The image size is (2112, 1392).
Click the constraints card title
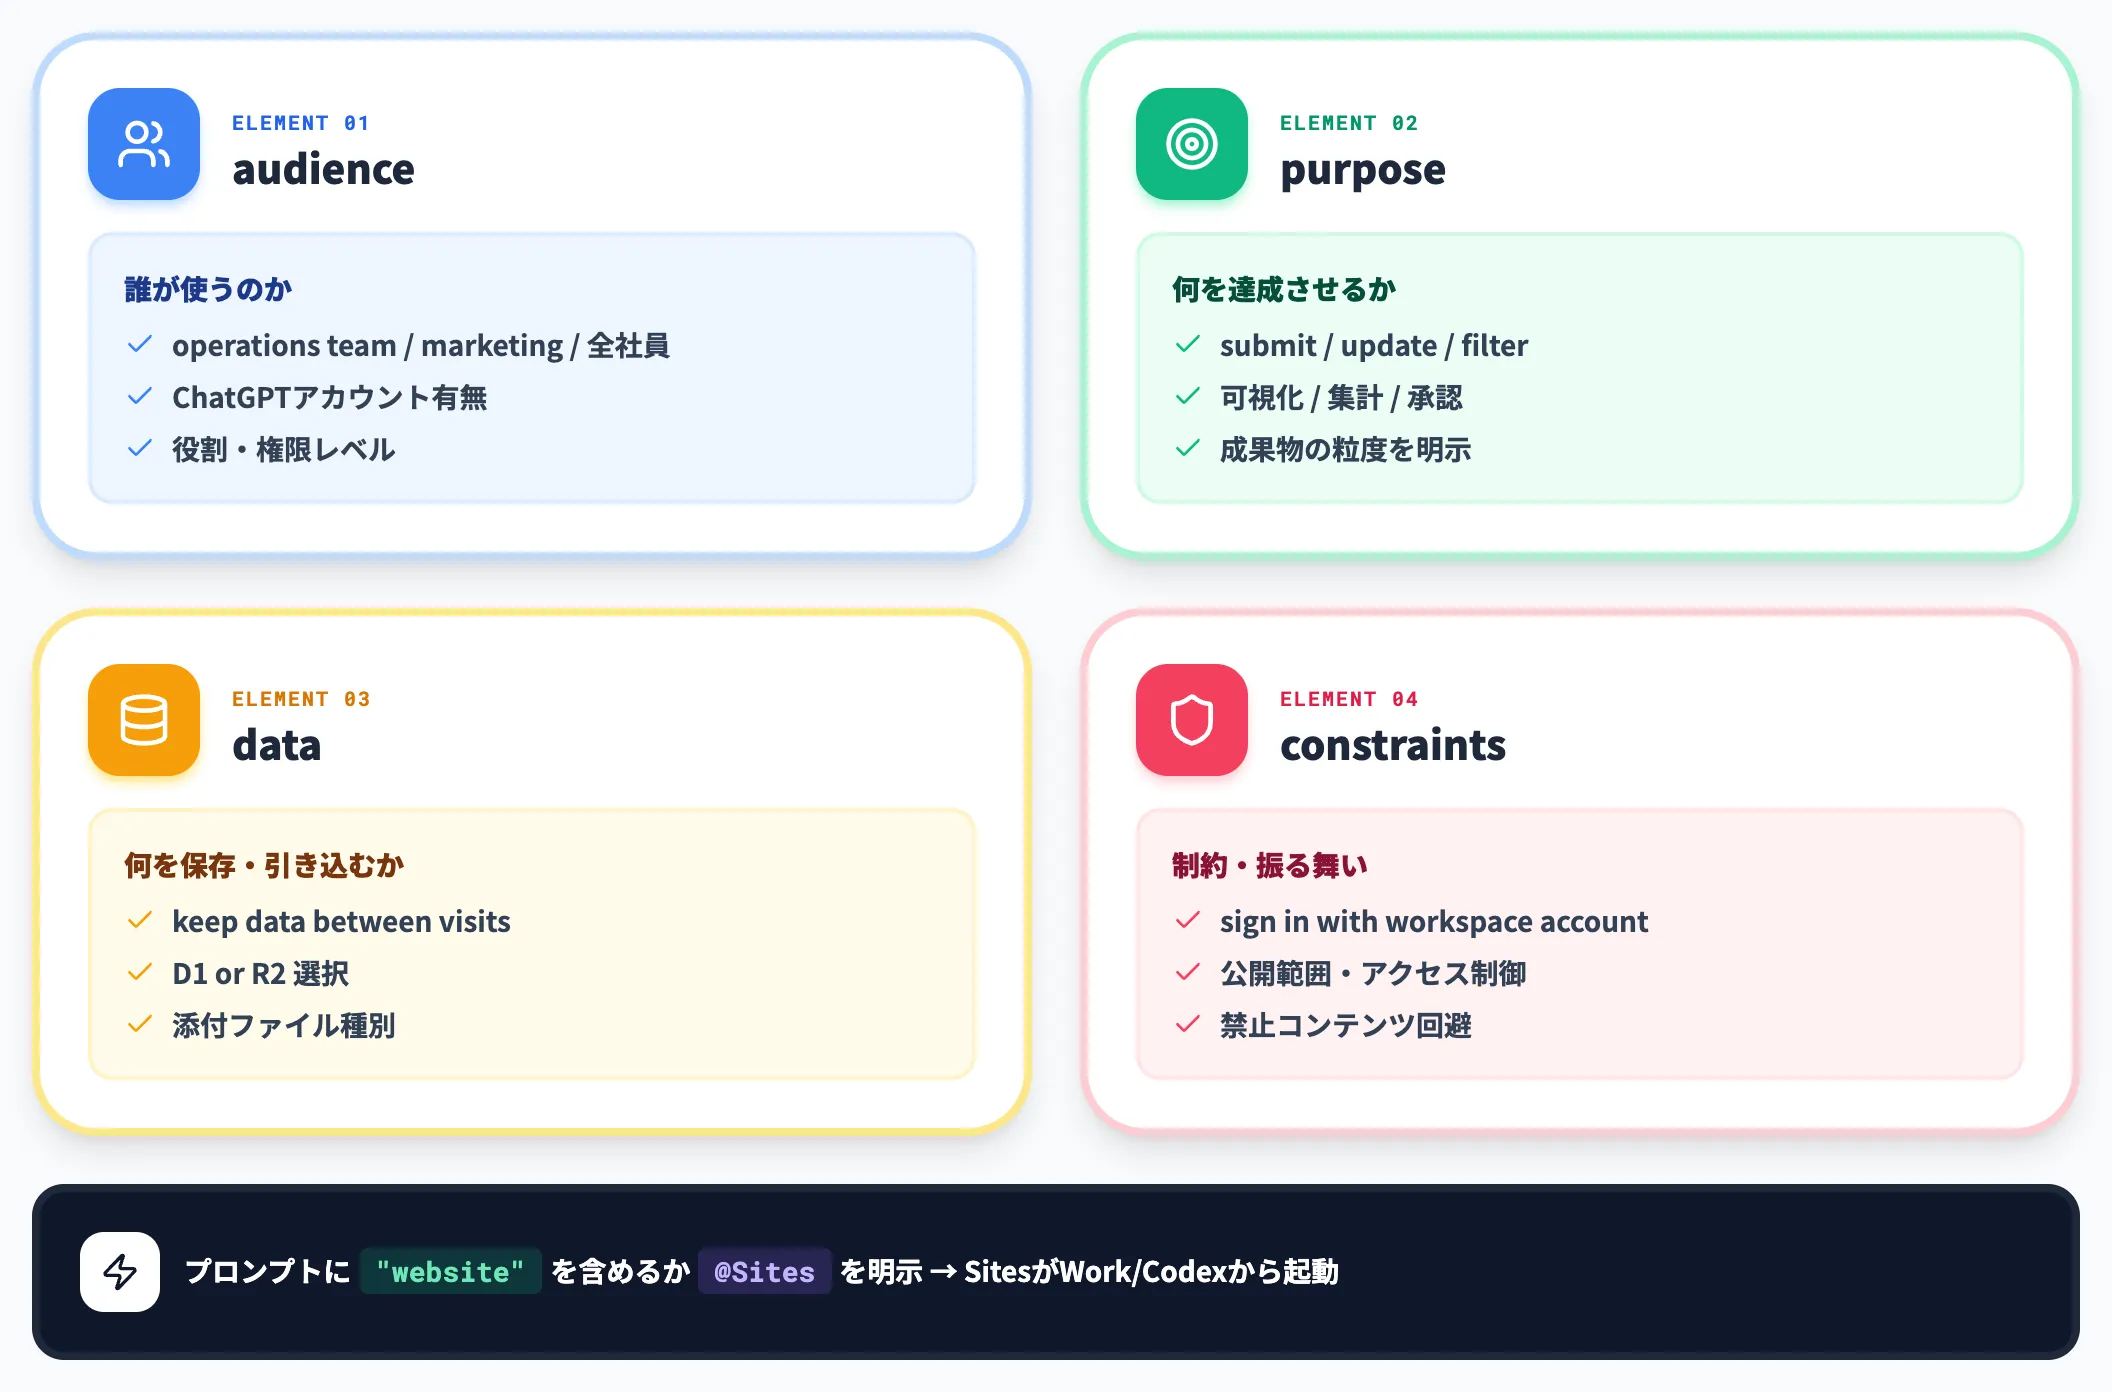click(x=1393, y=745)
